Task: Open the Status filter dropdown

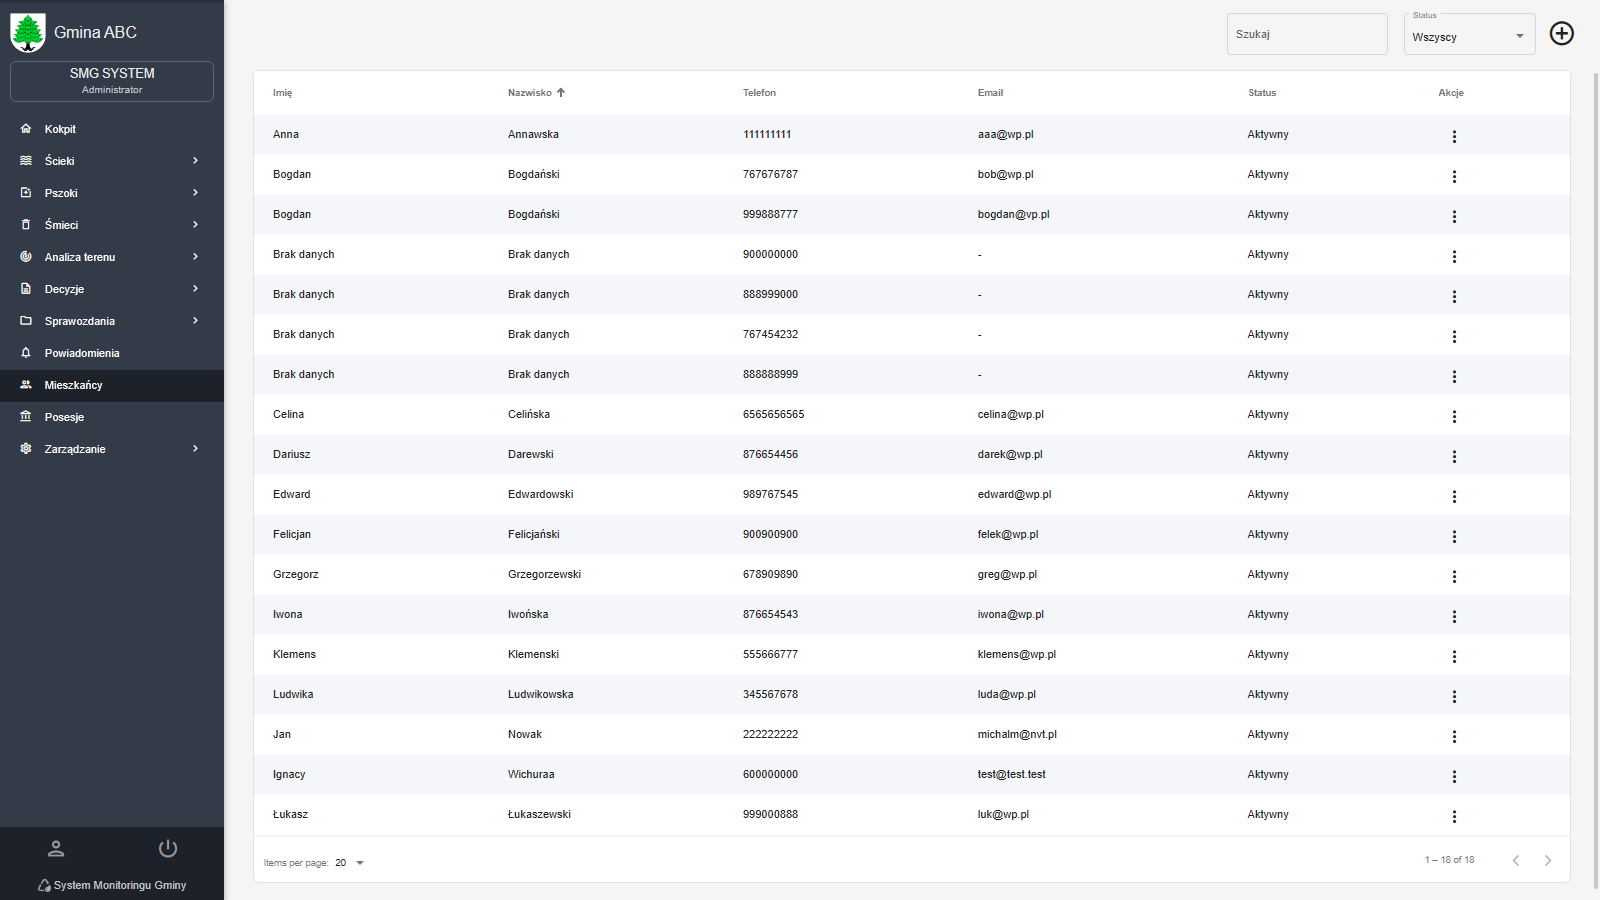Action: tap(1468, 36)
